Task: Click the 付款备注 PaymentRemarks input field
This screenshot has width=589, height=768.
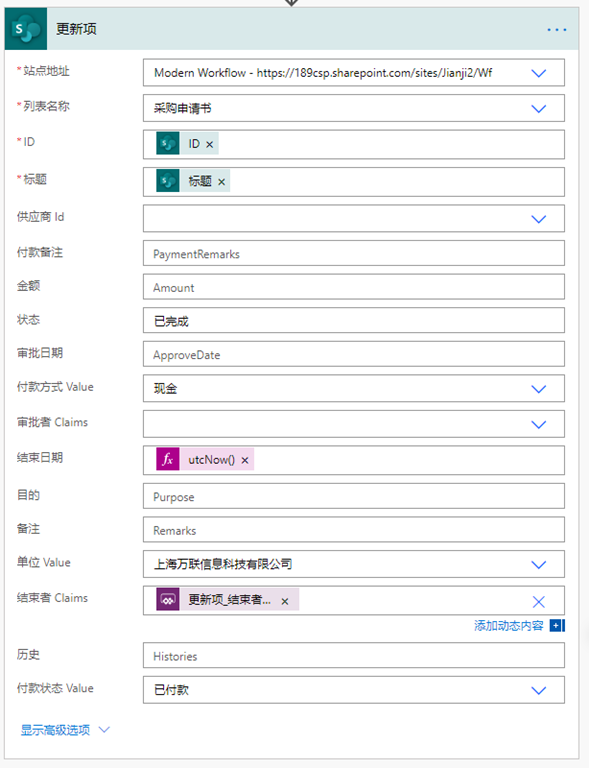Action: [353, 253]
